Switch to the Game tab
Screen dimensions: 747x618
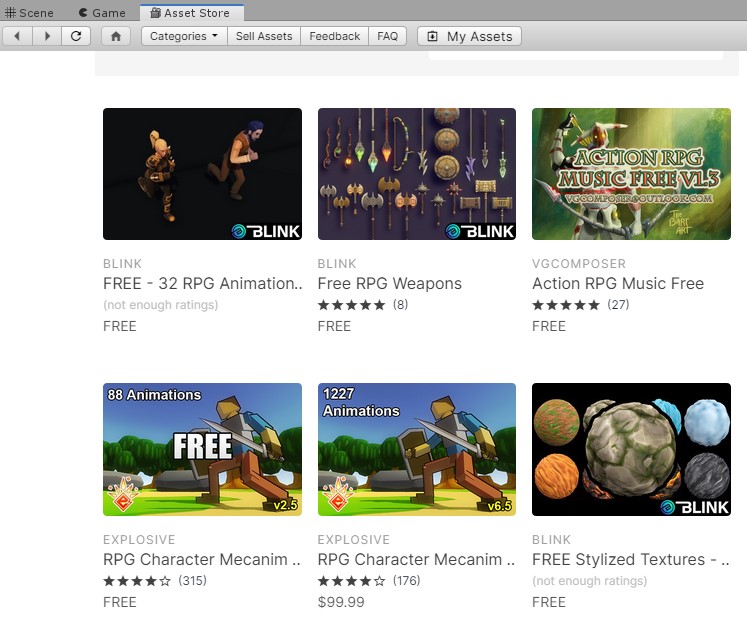[x=102, y=13]
